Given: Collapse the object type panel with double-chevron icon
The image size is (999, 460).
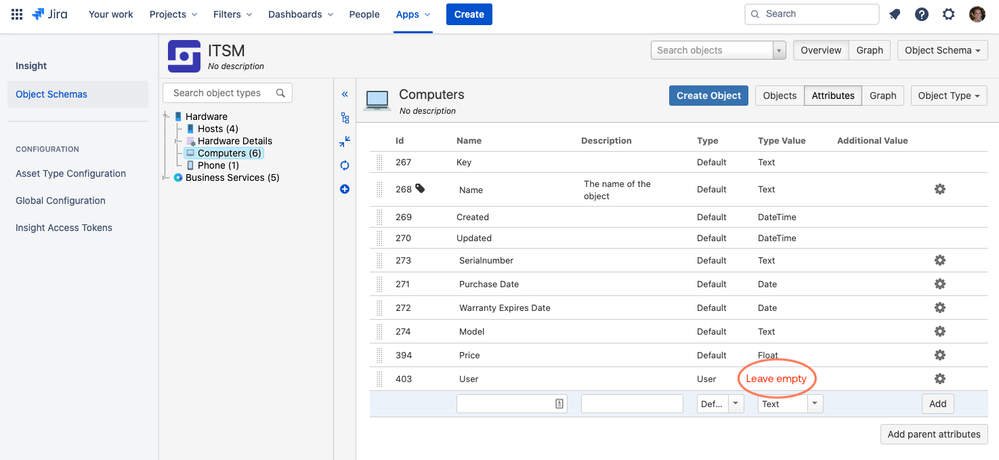Looking at the screenshot, I should point(345,94).
